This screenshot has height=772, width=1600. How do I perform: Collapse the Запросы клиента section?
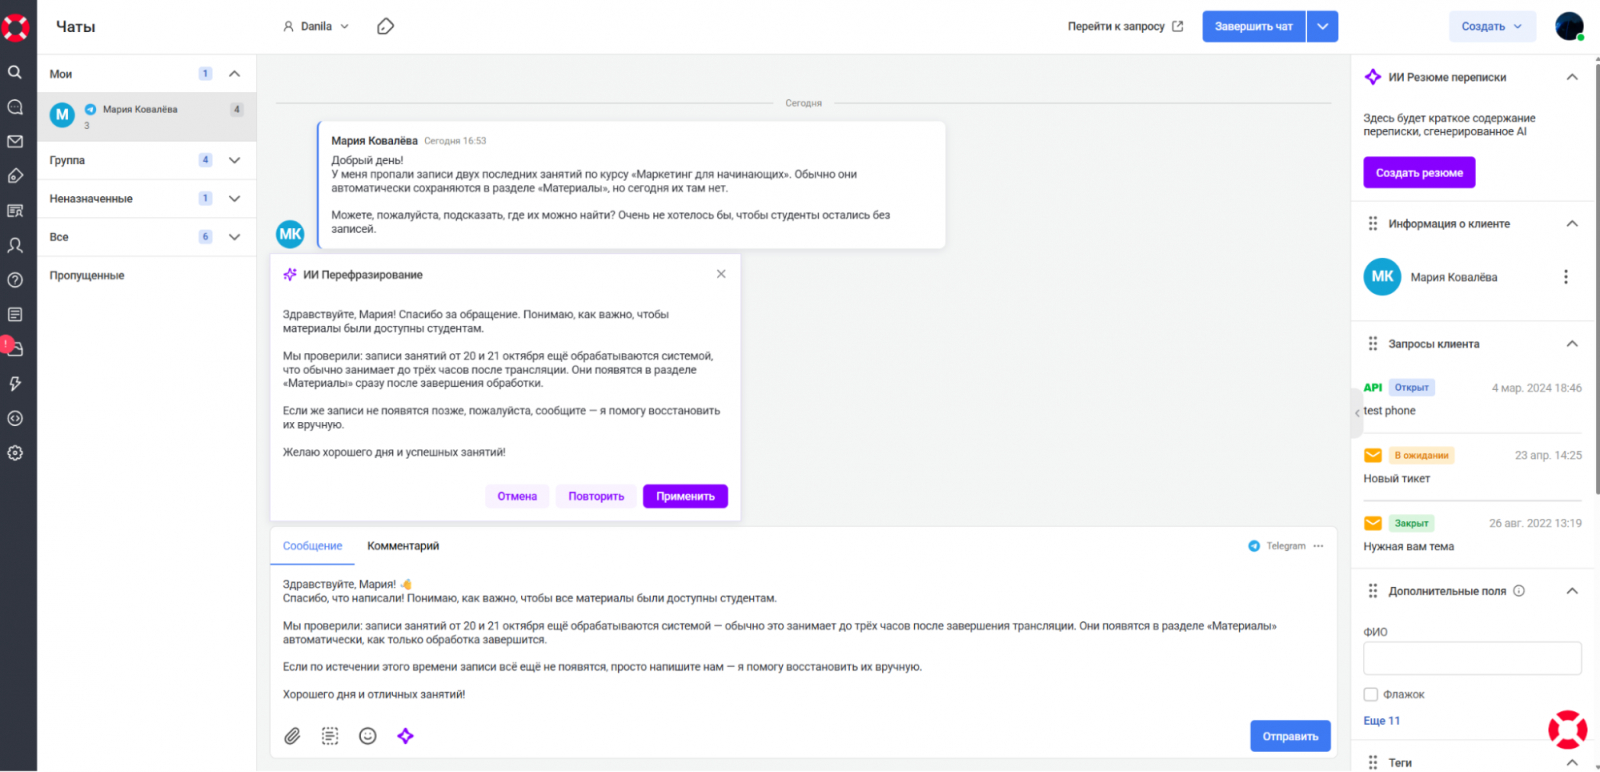1572,344
